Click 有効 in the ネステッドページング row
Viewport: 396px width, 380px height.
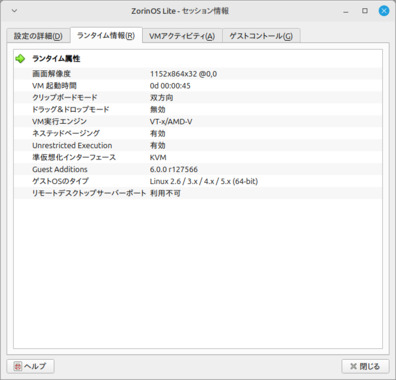pos(158,133)
